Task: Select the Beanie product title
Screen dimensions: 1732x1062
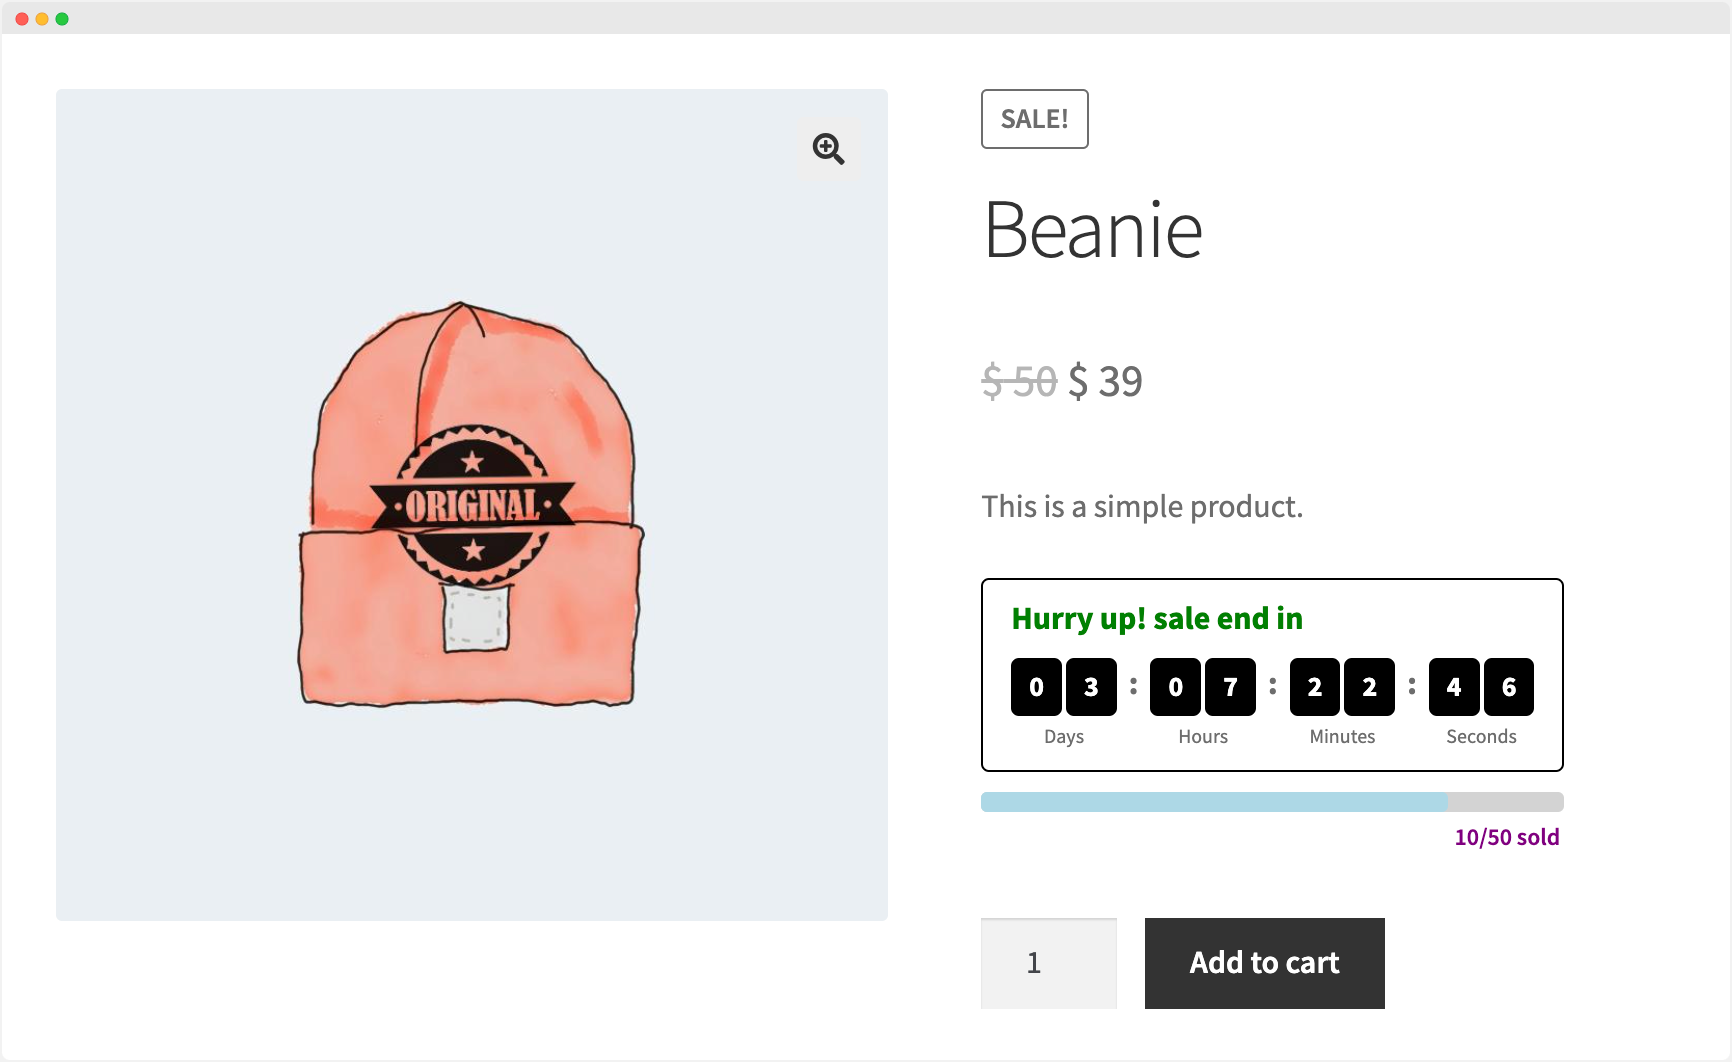Action: tap(1092, 230)
